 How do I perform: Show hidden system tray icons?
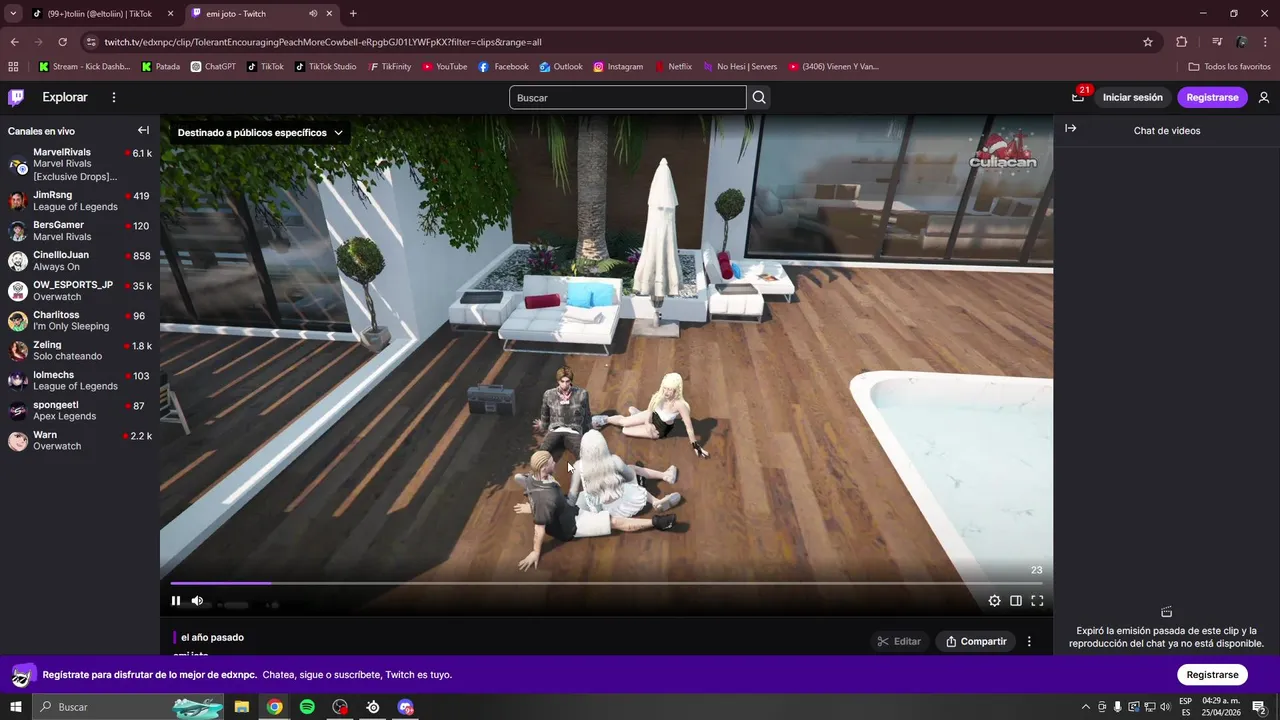pos(1086,707)
